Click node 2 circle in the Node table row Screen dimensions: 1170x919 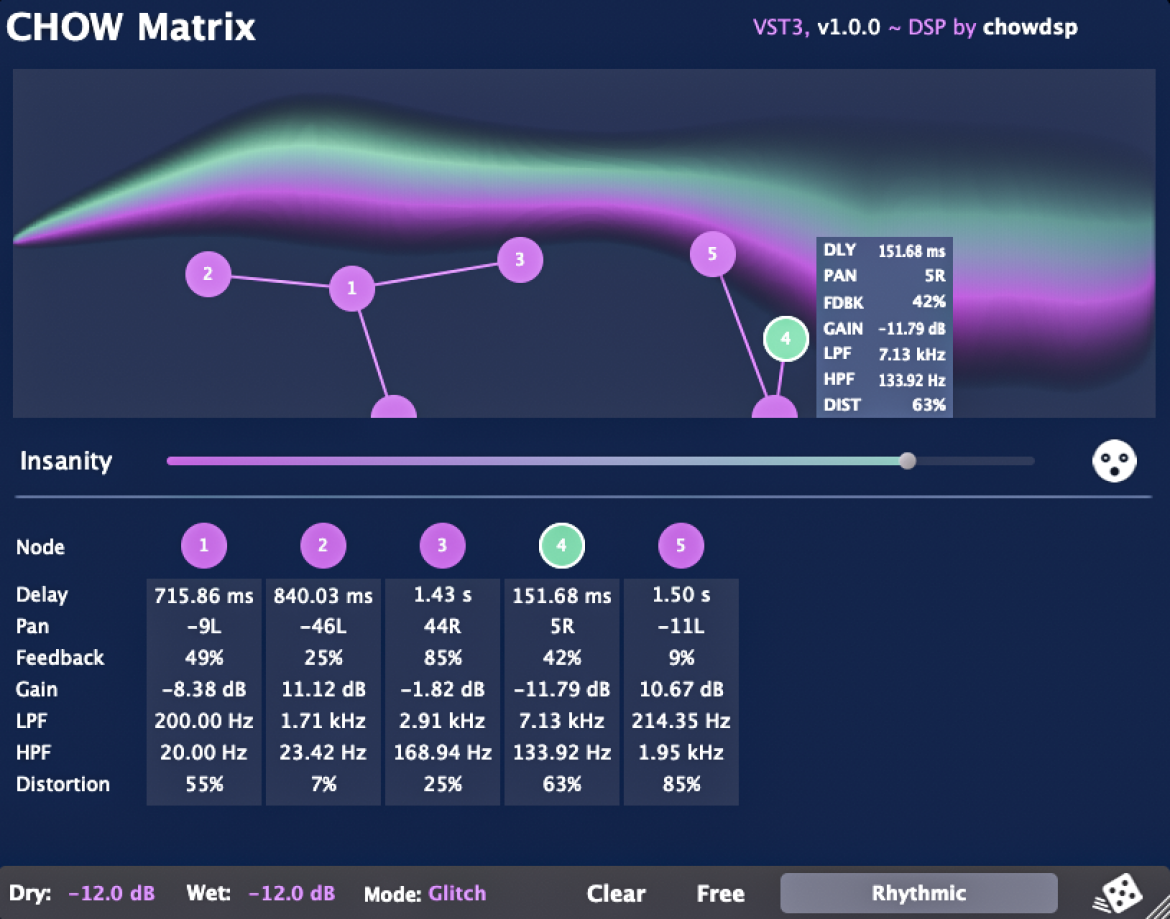coord(323,545)
